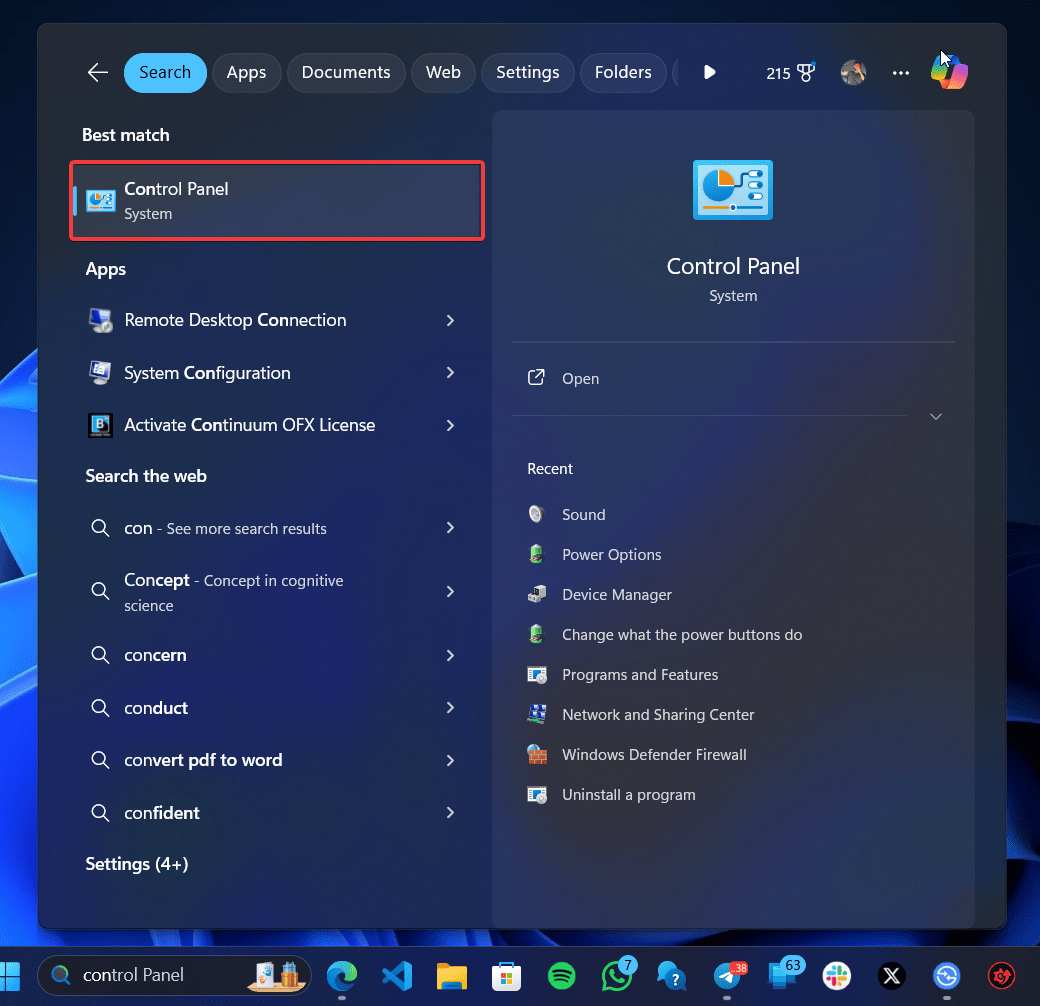Open Telegram from taskbar

(728, 975)
